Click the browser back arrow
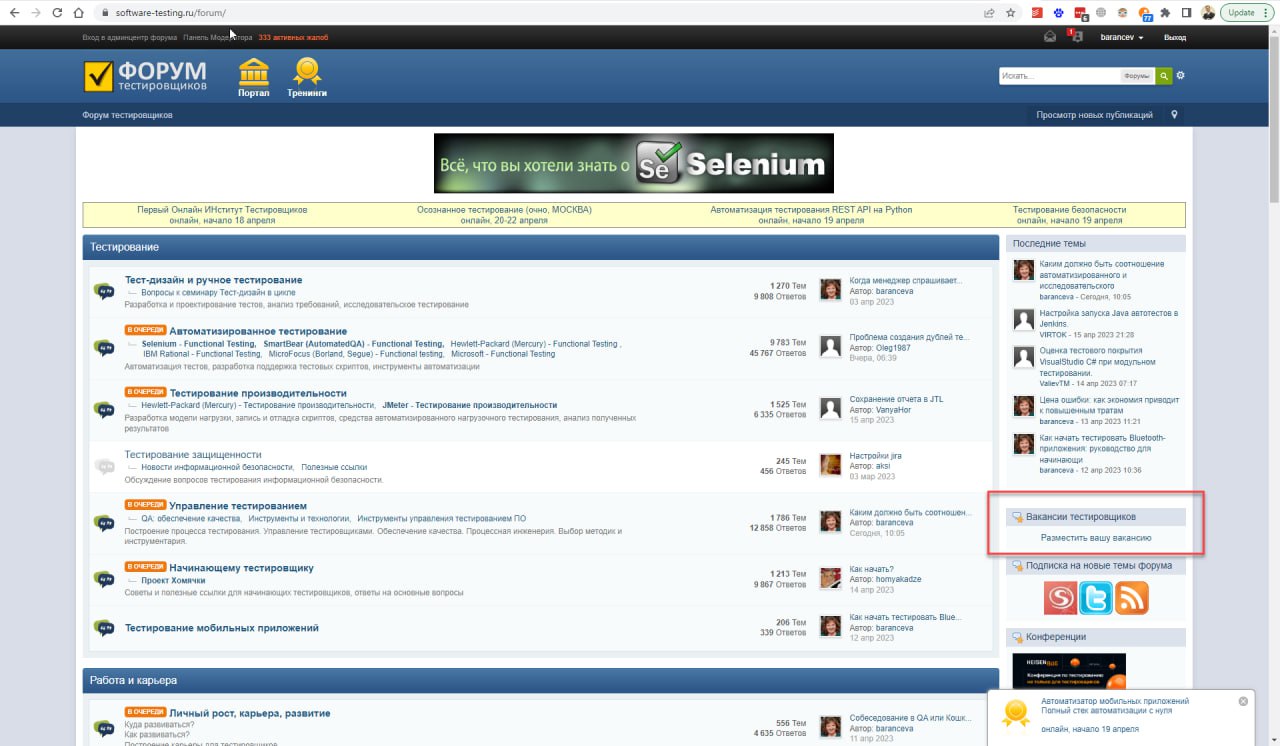The height and width of the screenshot is (746, 1280). click(x=14, y=13)
